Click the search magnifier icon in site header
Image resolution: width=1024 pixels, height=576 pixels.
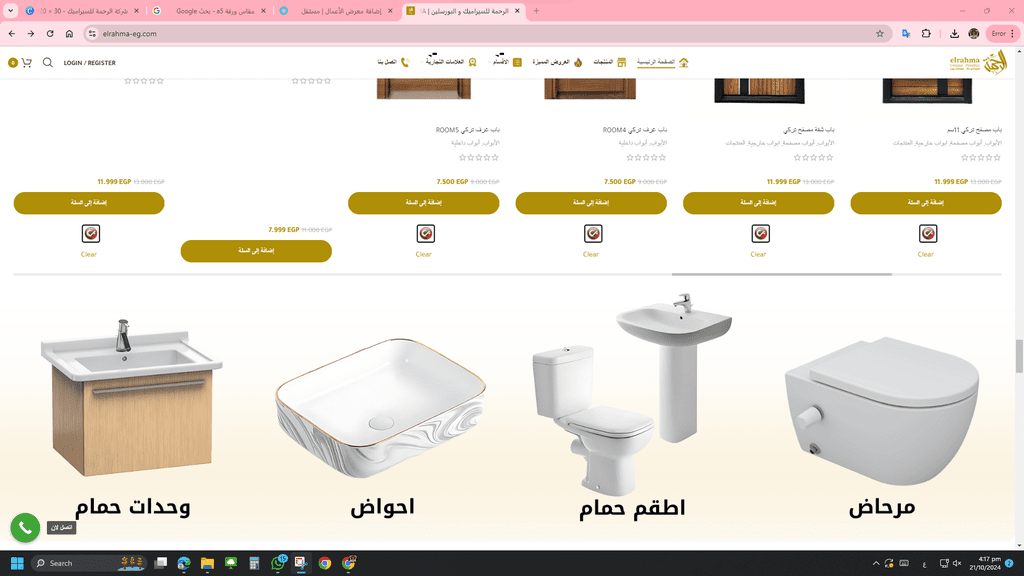click(x=48, y=63)
